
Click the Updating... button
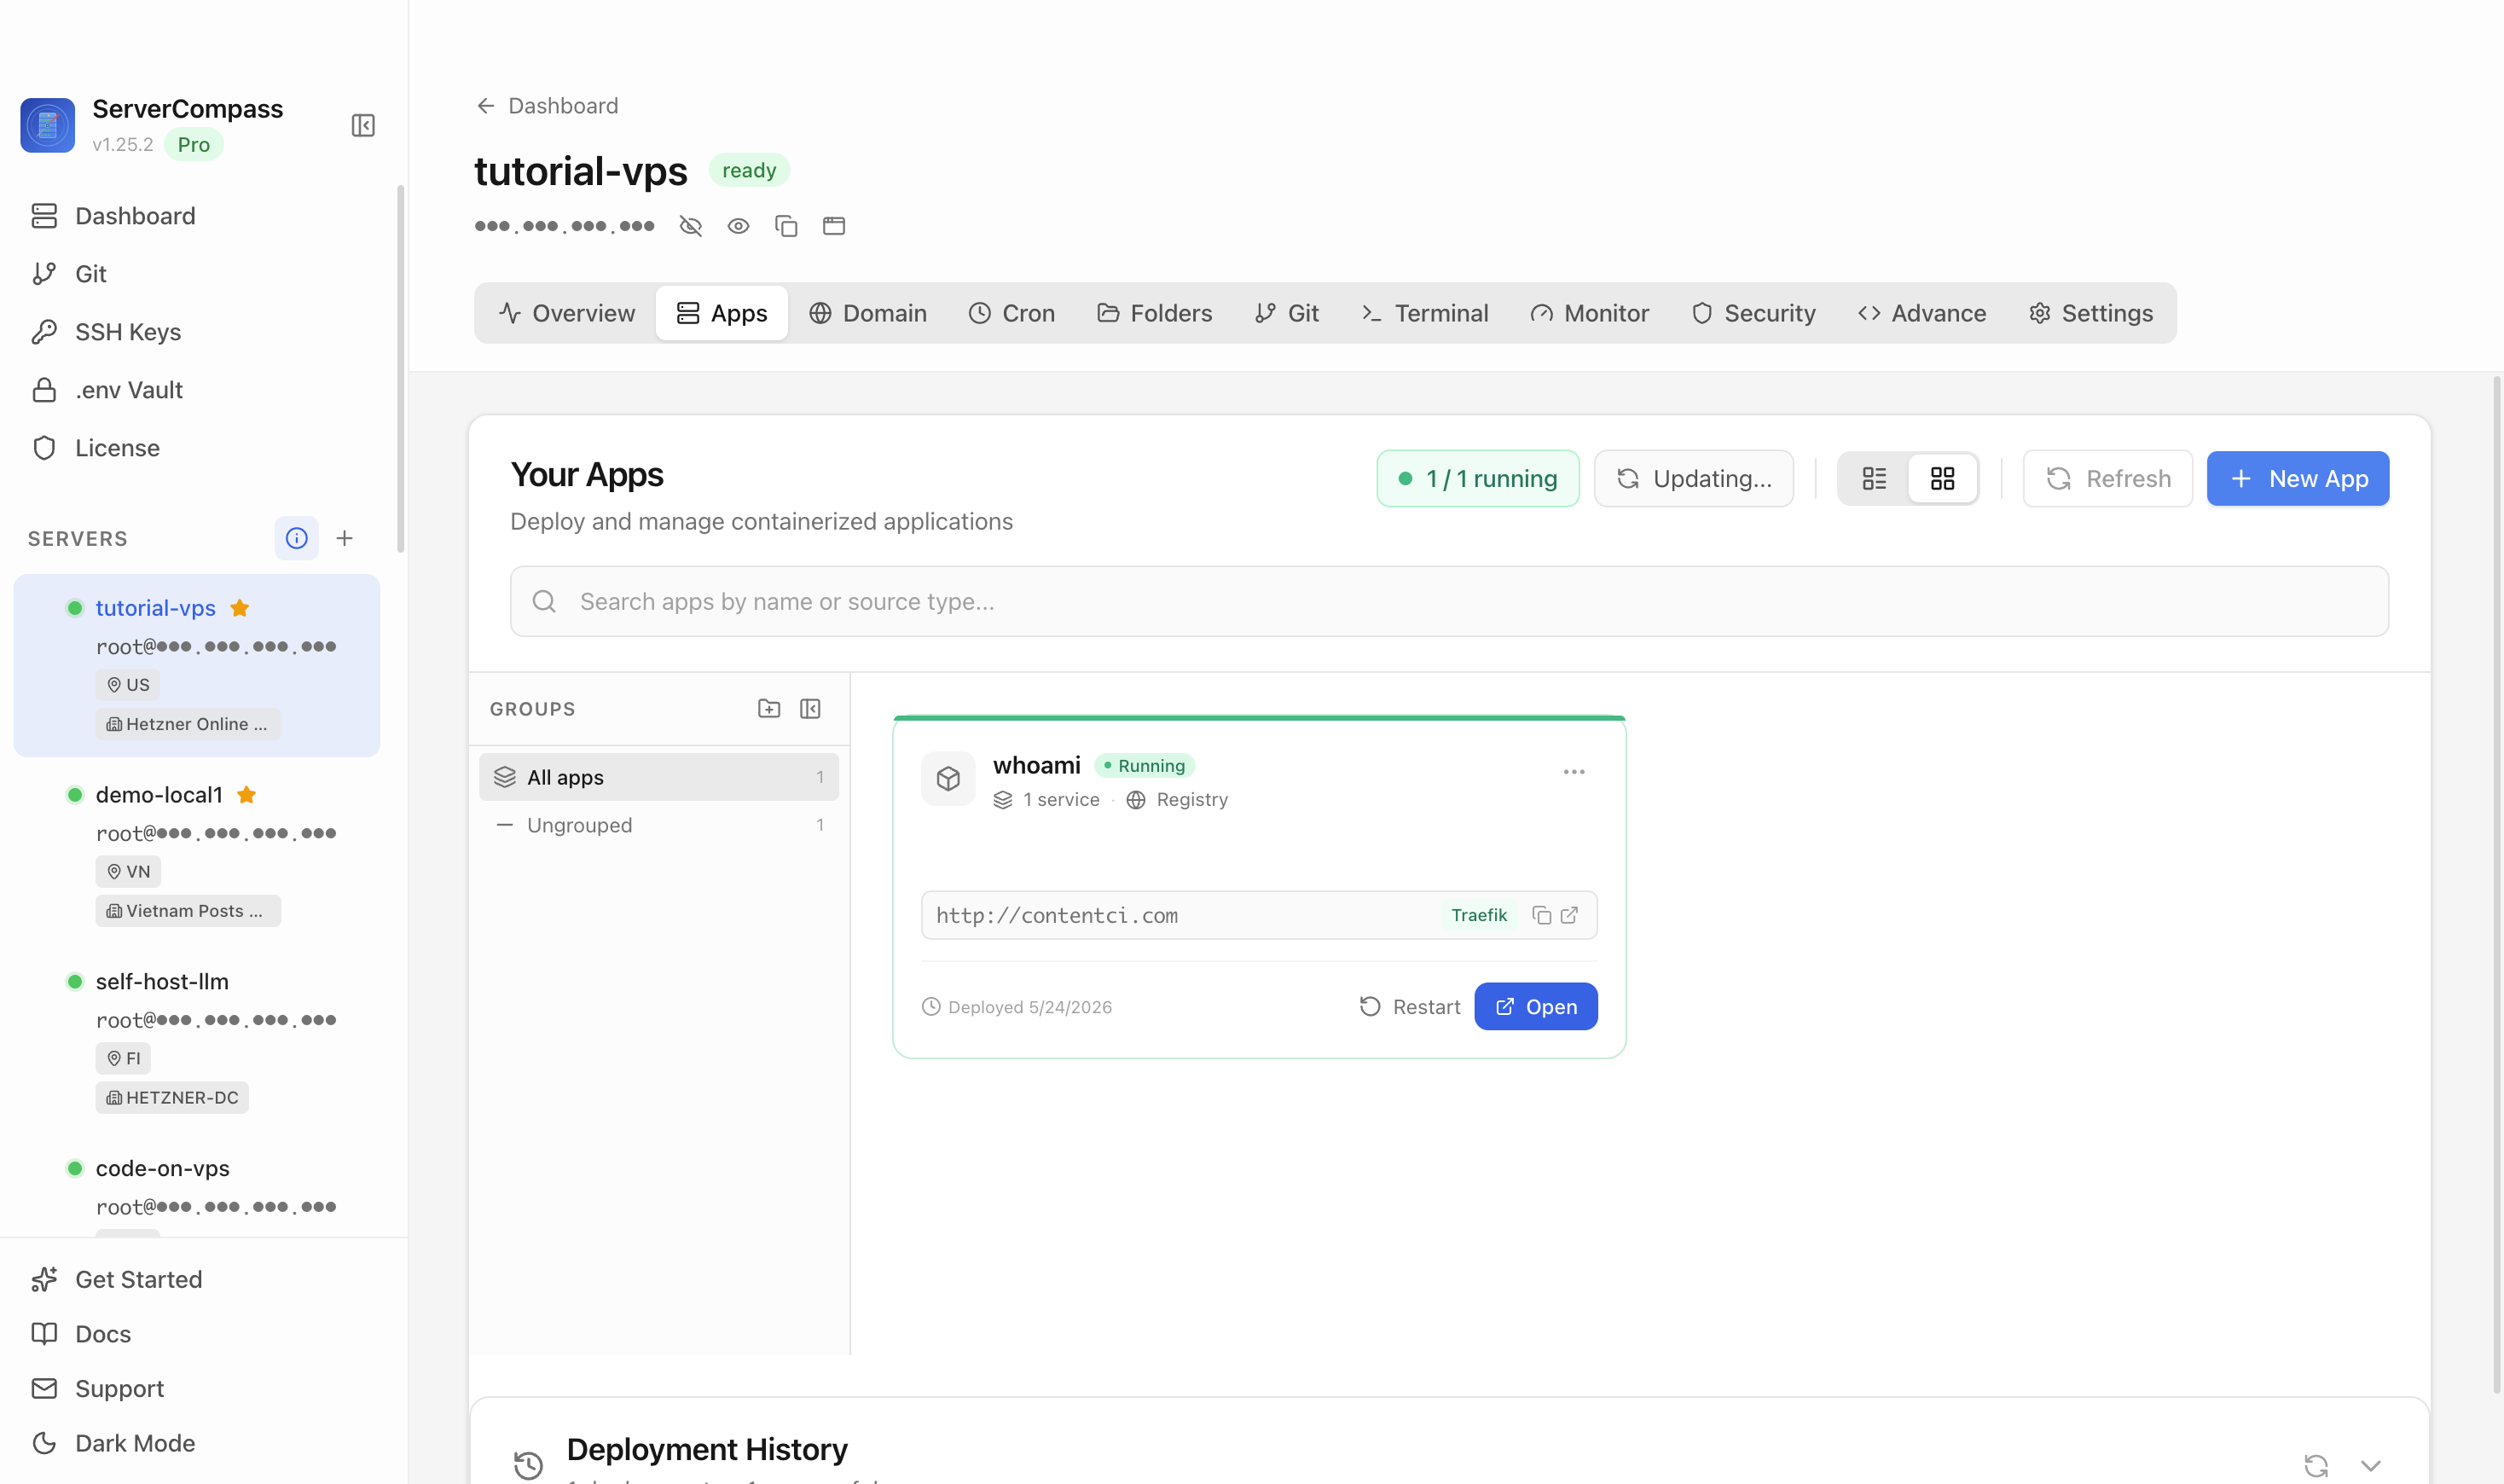coord(1694,479)
